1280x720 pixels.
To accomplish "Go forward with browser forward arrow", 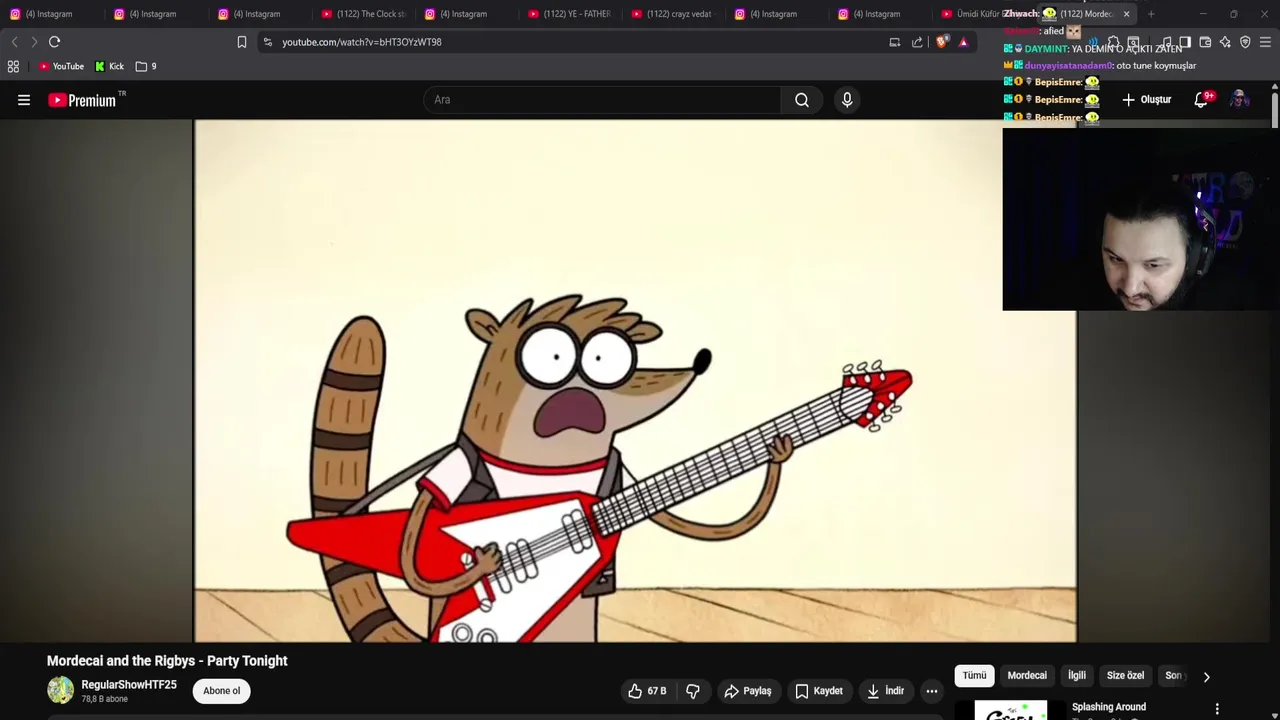I will click(34, 42).
